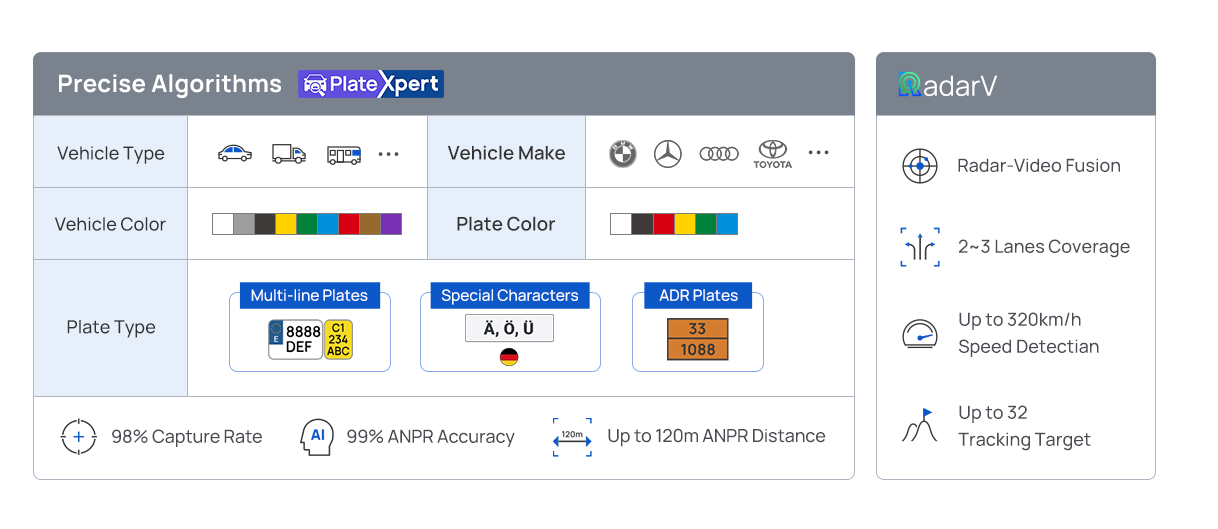1218x529 pixels.
Task: Click the ellipsis after vehicle type icons
Action: coord(389,154)
